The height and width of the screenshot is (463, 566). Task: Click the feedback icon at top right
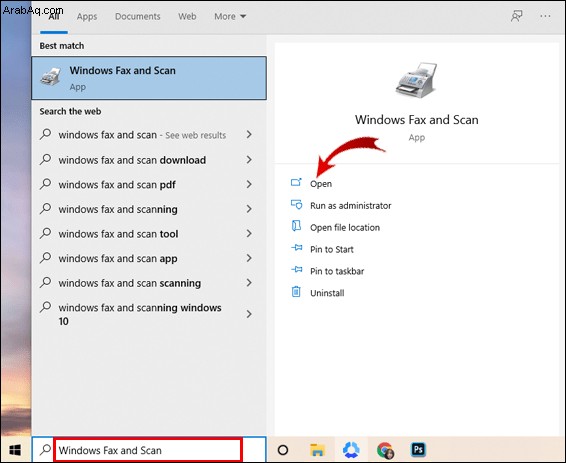517,16
